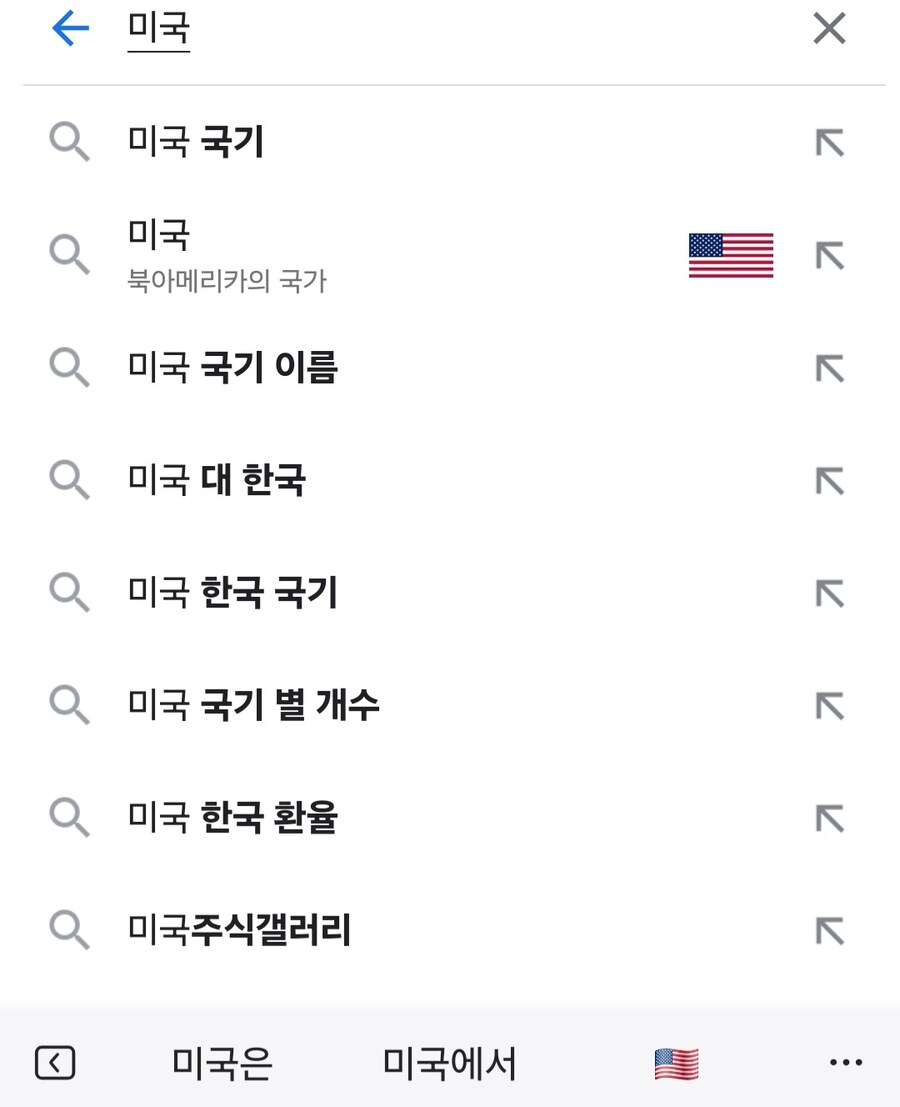This screenshot has height=1107, width=900.
Task: Tap the query-insert arrow for 미국 국기 이름
Action: 828,368
